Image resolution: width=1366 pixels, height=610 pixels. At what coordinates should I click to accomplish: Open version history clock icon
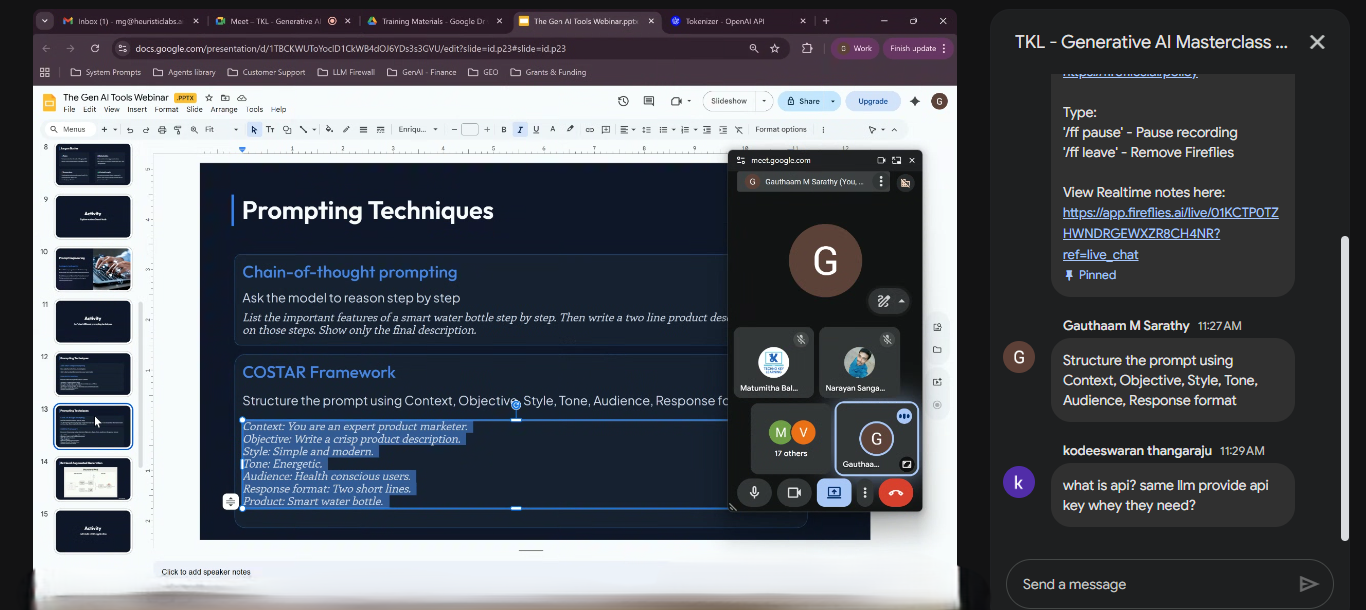coord(623,101)
